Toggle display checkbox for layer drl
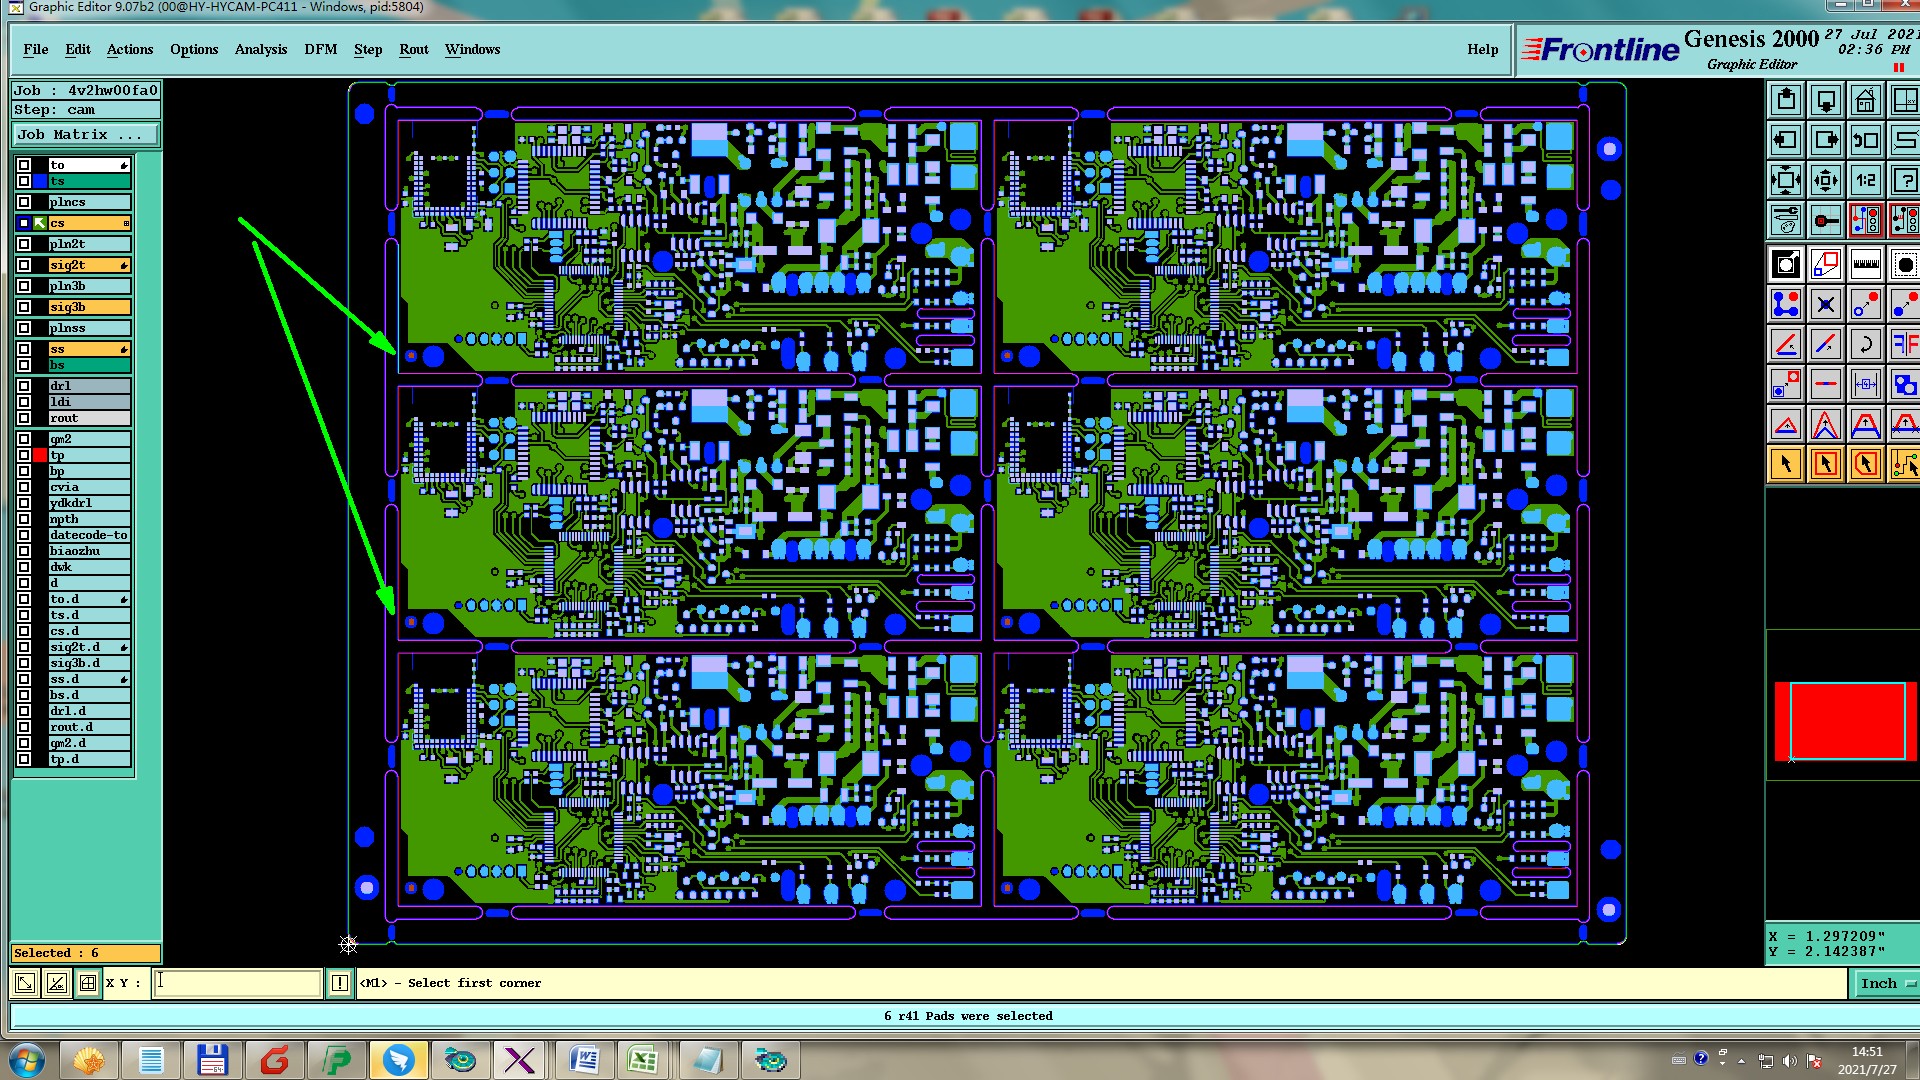This screenshot has height=1080, width=1920. (24, 386)
